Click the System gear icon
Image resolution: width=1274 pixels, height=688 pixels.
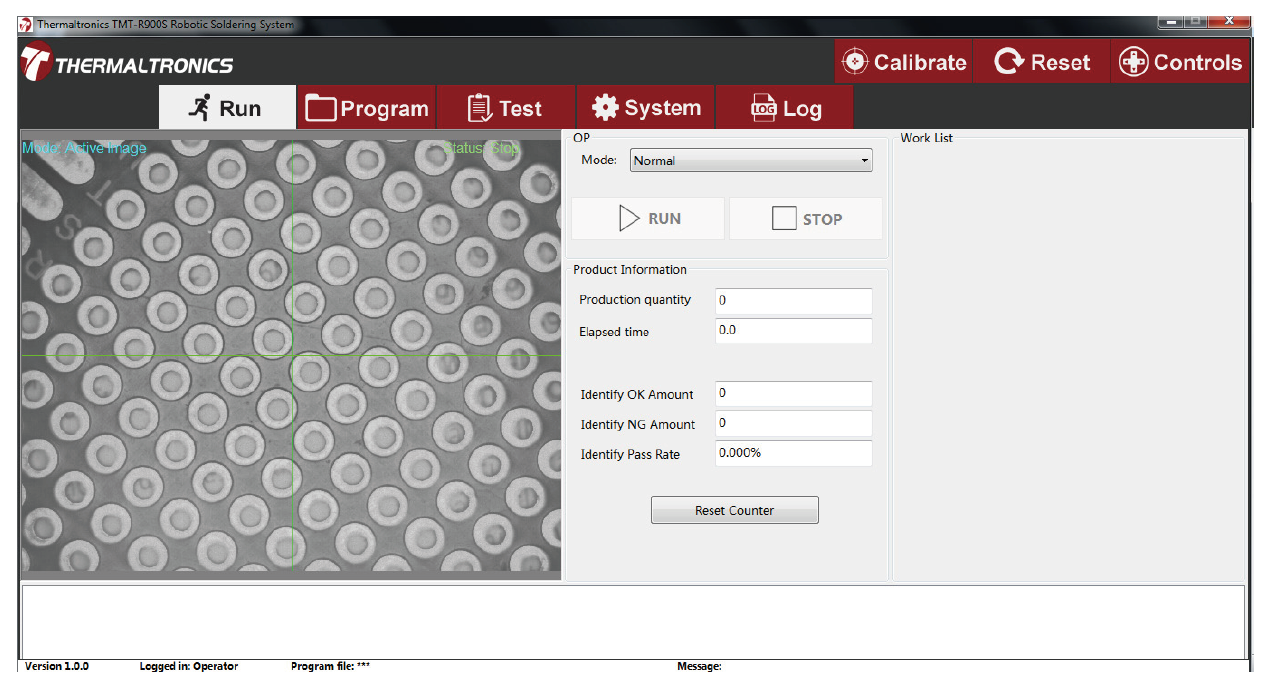click(605, 108)
